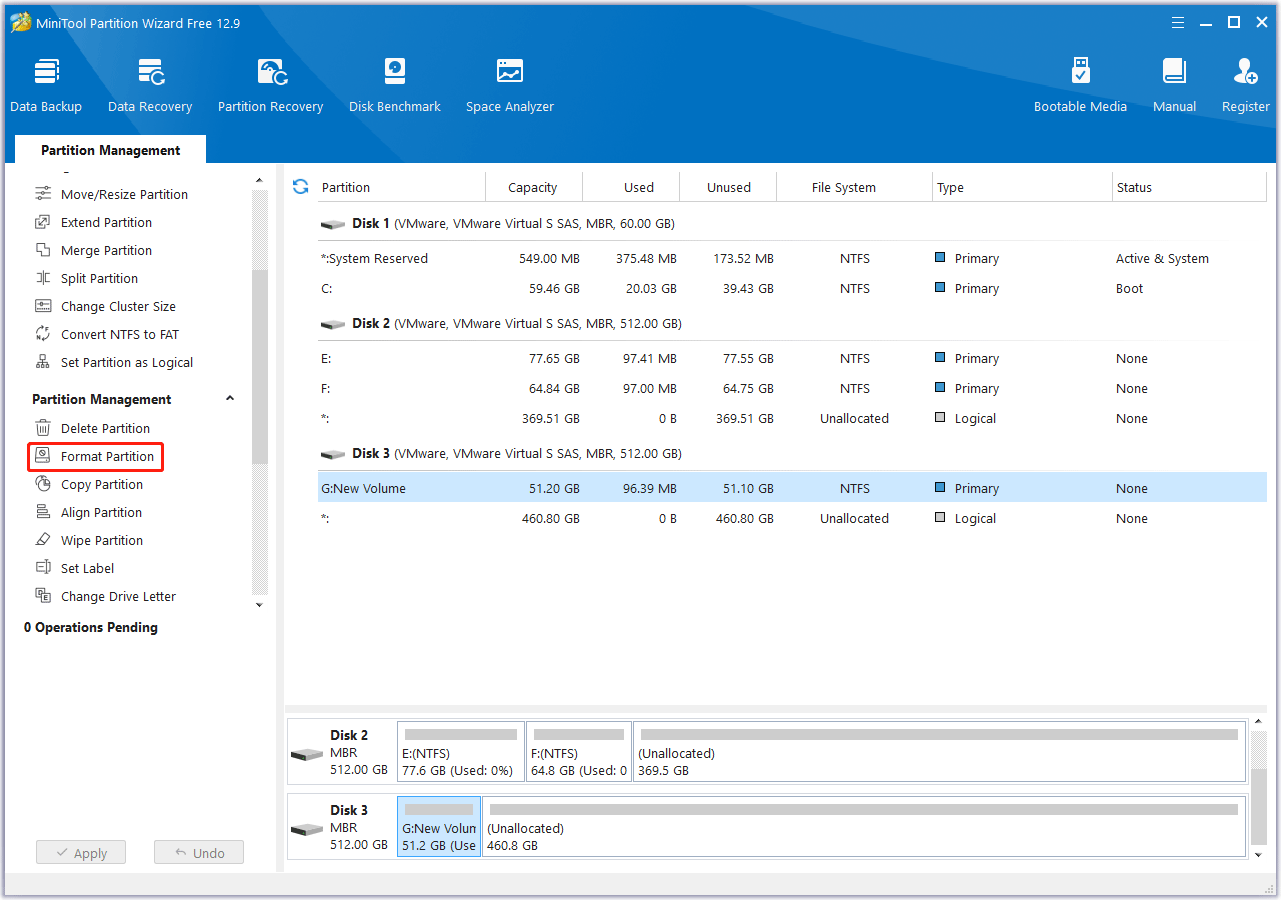Select the G:New Volume row
This screenshot has height=901, width=1281.
pos(792,488)
